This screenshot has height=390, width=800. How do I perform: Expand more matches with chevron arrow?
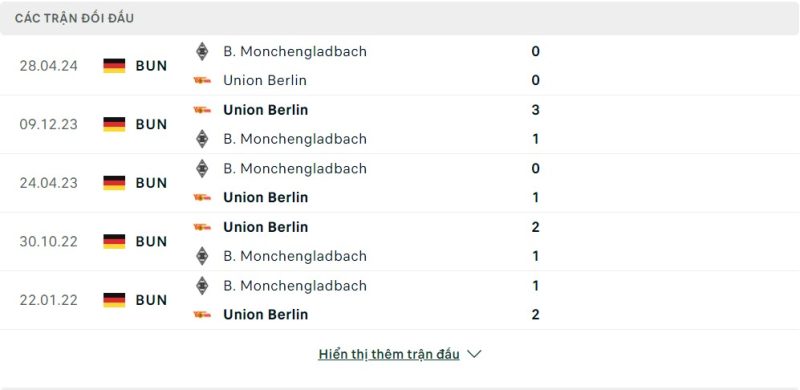[474, 354]
